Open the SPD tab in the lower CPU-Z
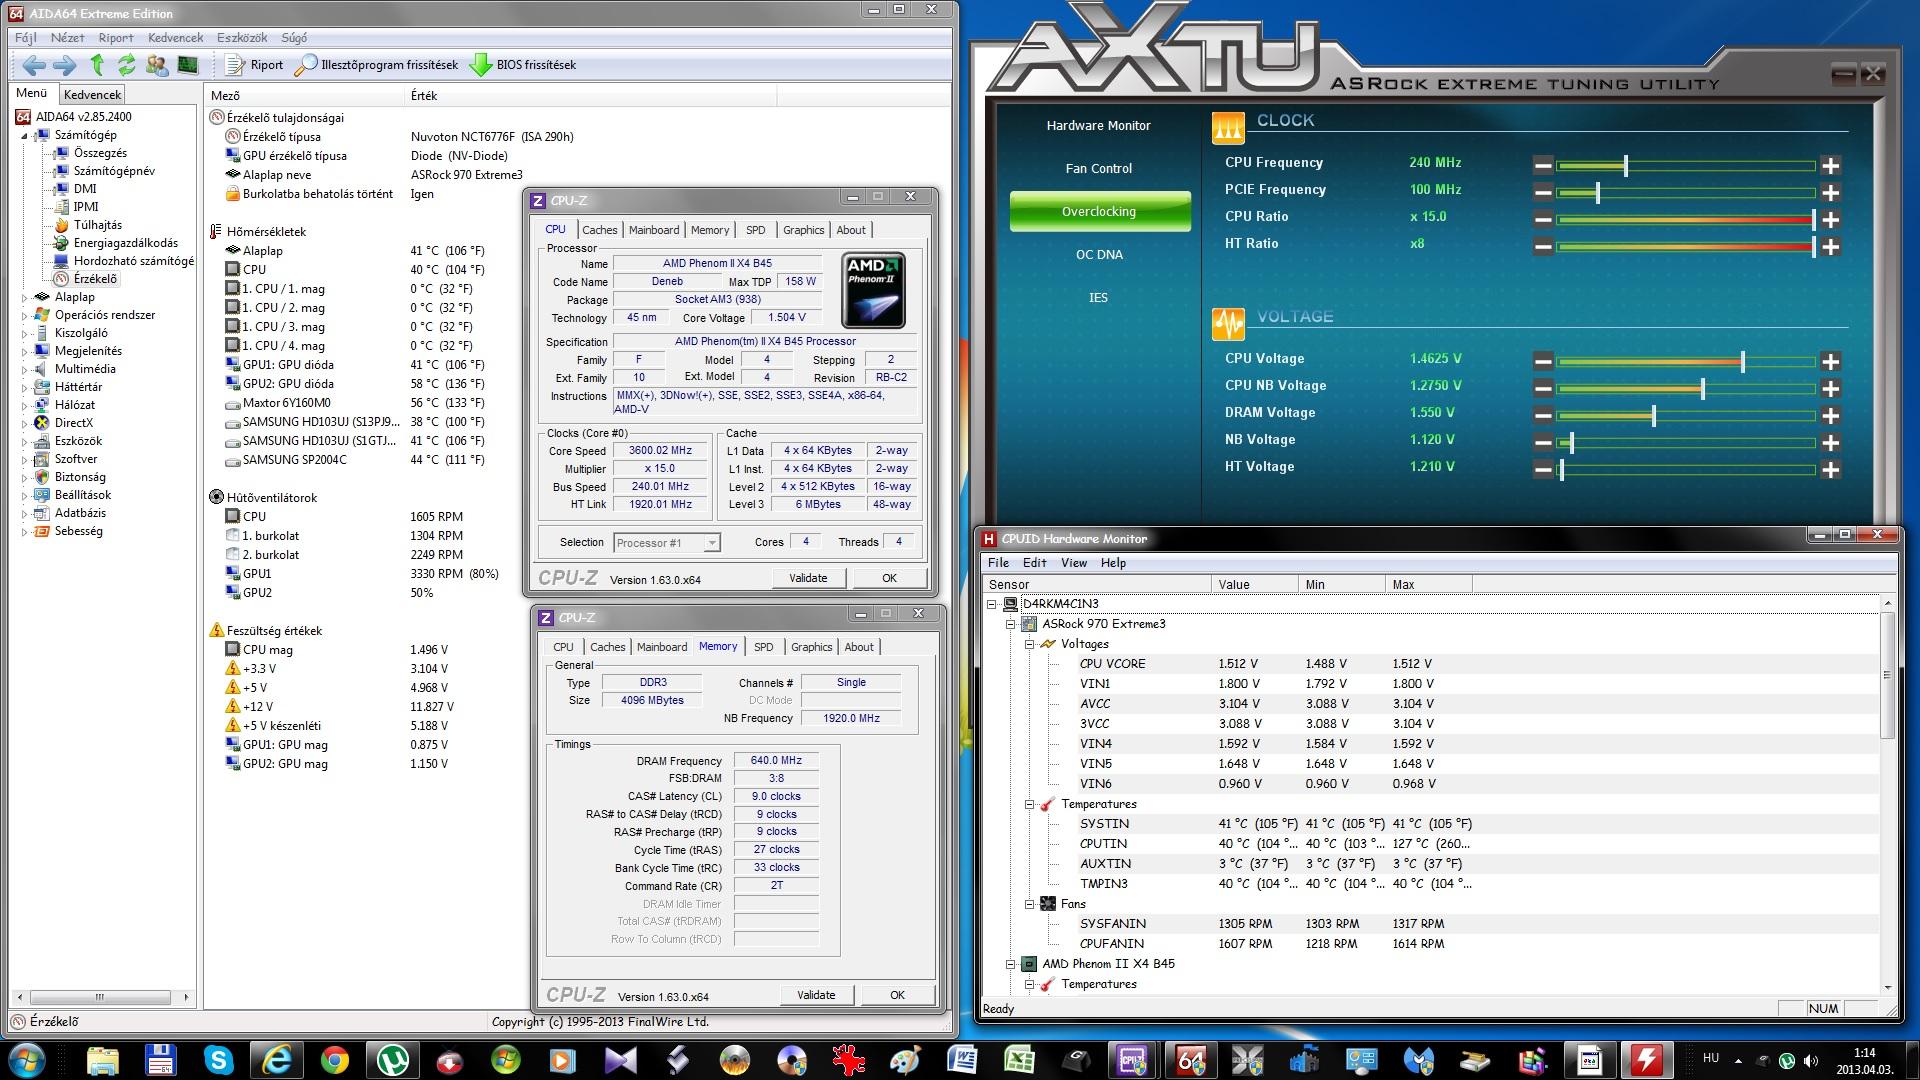This screenshot has height=1080, width=1920. pos(764,647)
